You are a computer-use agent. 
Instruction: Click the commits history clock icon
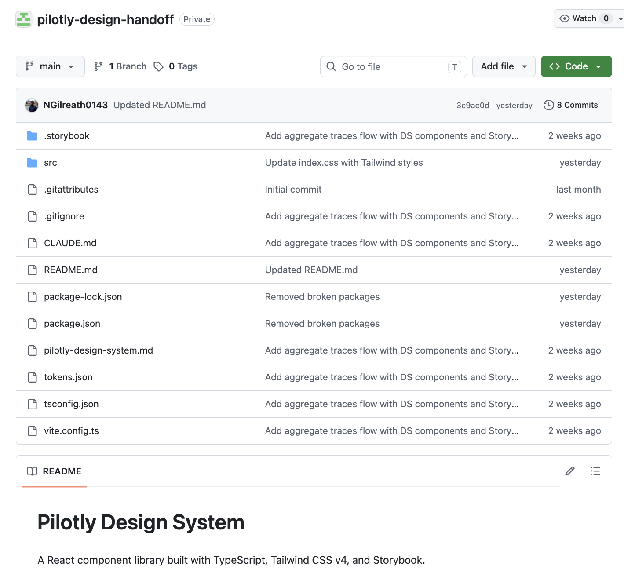[548, 105]
